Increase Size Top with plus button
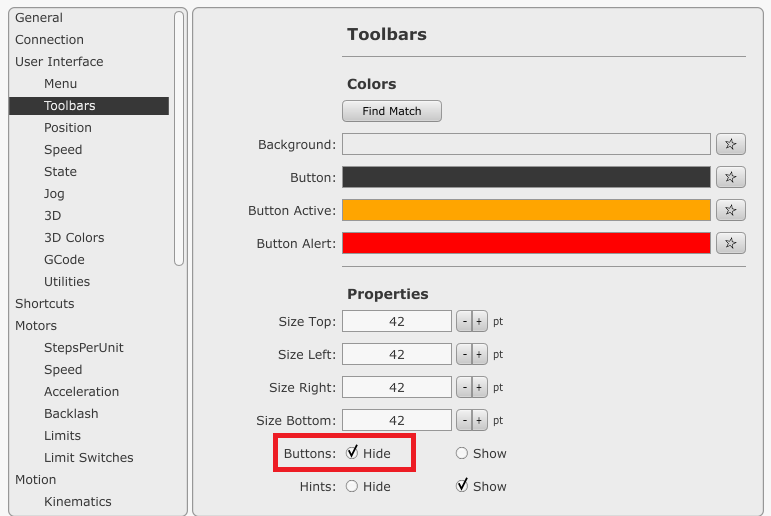This screenshot has width=771, height=516. point(479,321)
